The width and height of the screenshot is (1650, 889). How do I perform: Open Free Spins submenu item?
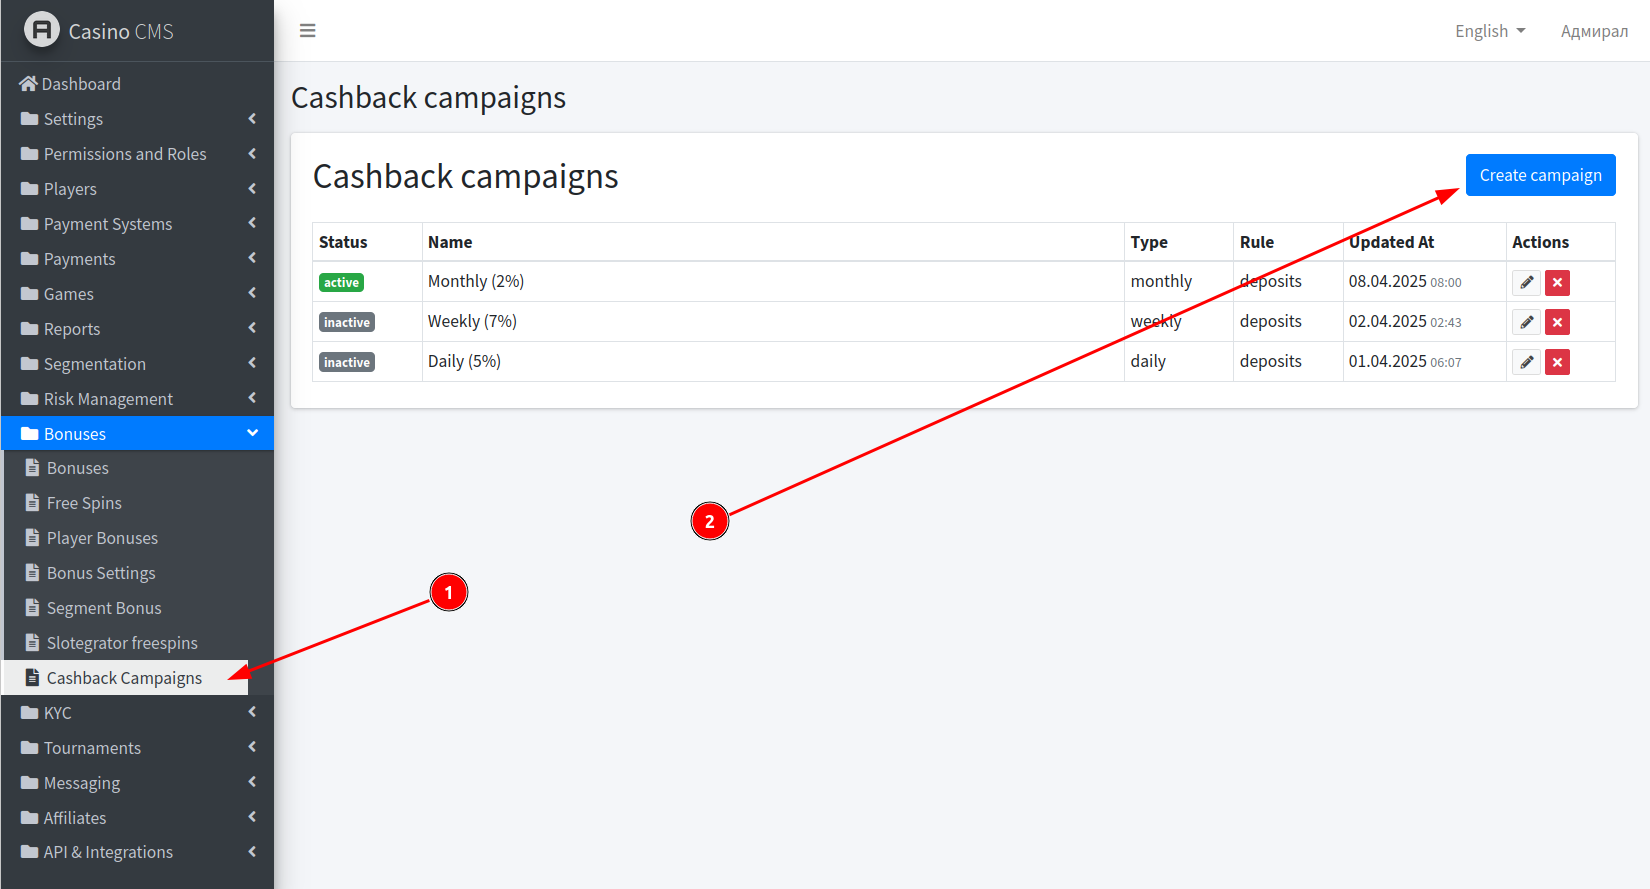[x=84, y=503]
